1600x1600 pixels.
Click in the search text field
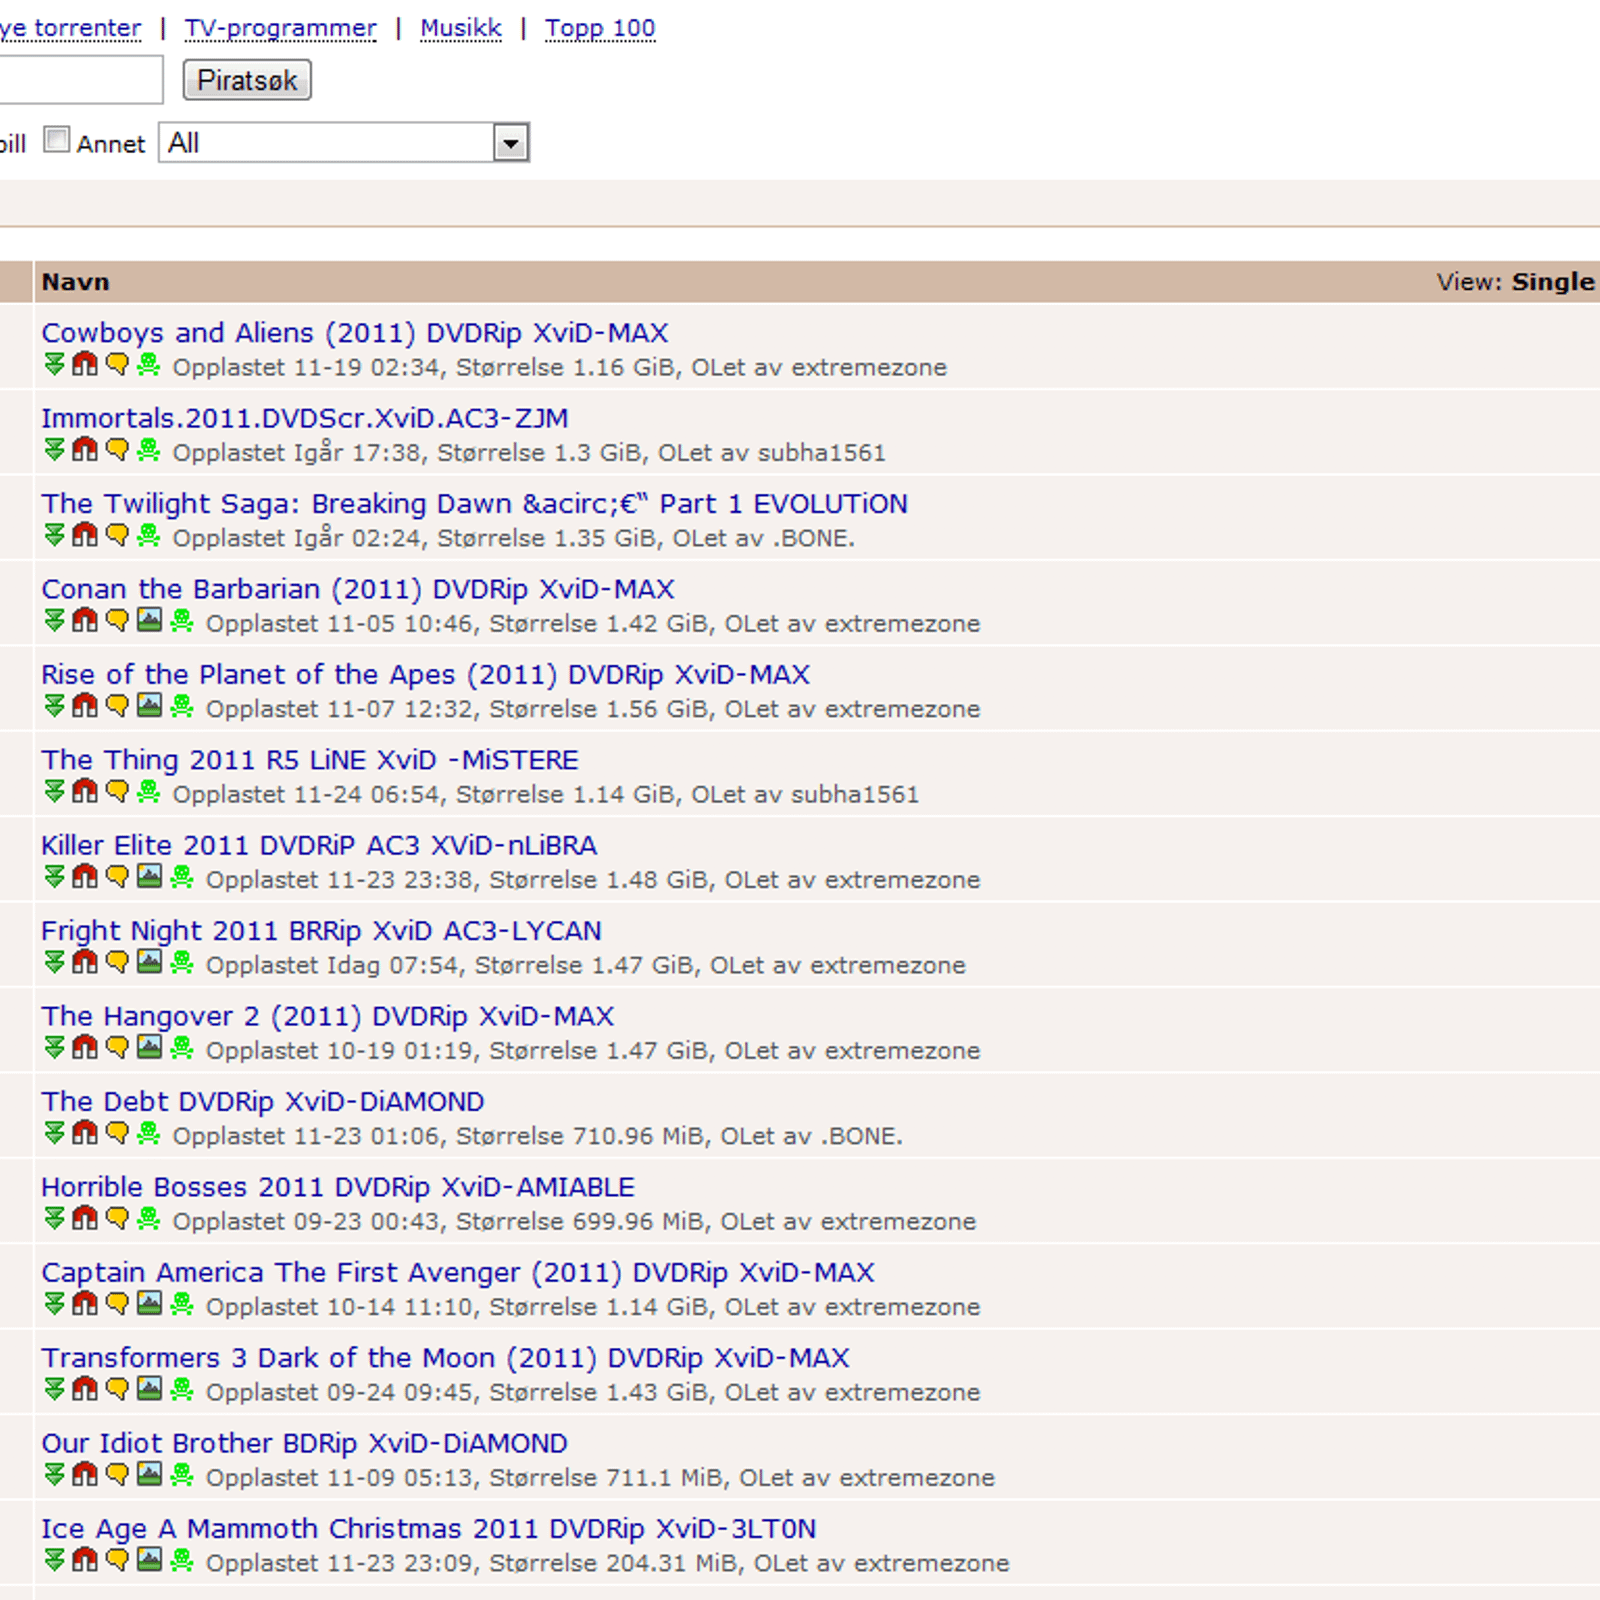(x=80, y=80)
